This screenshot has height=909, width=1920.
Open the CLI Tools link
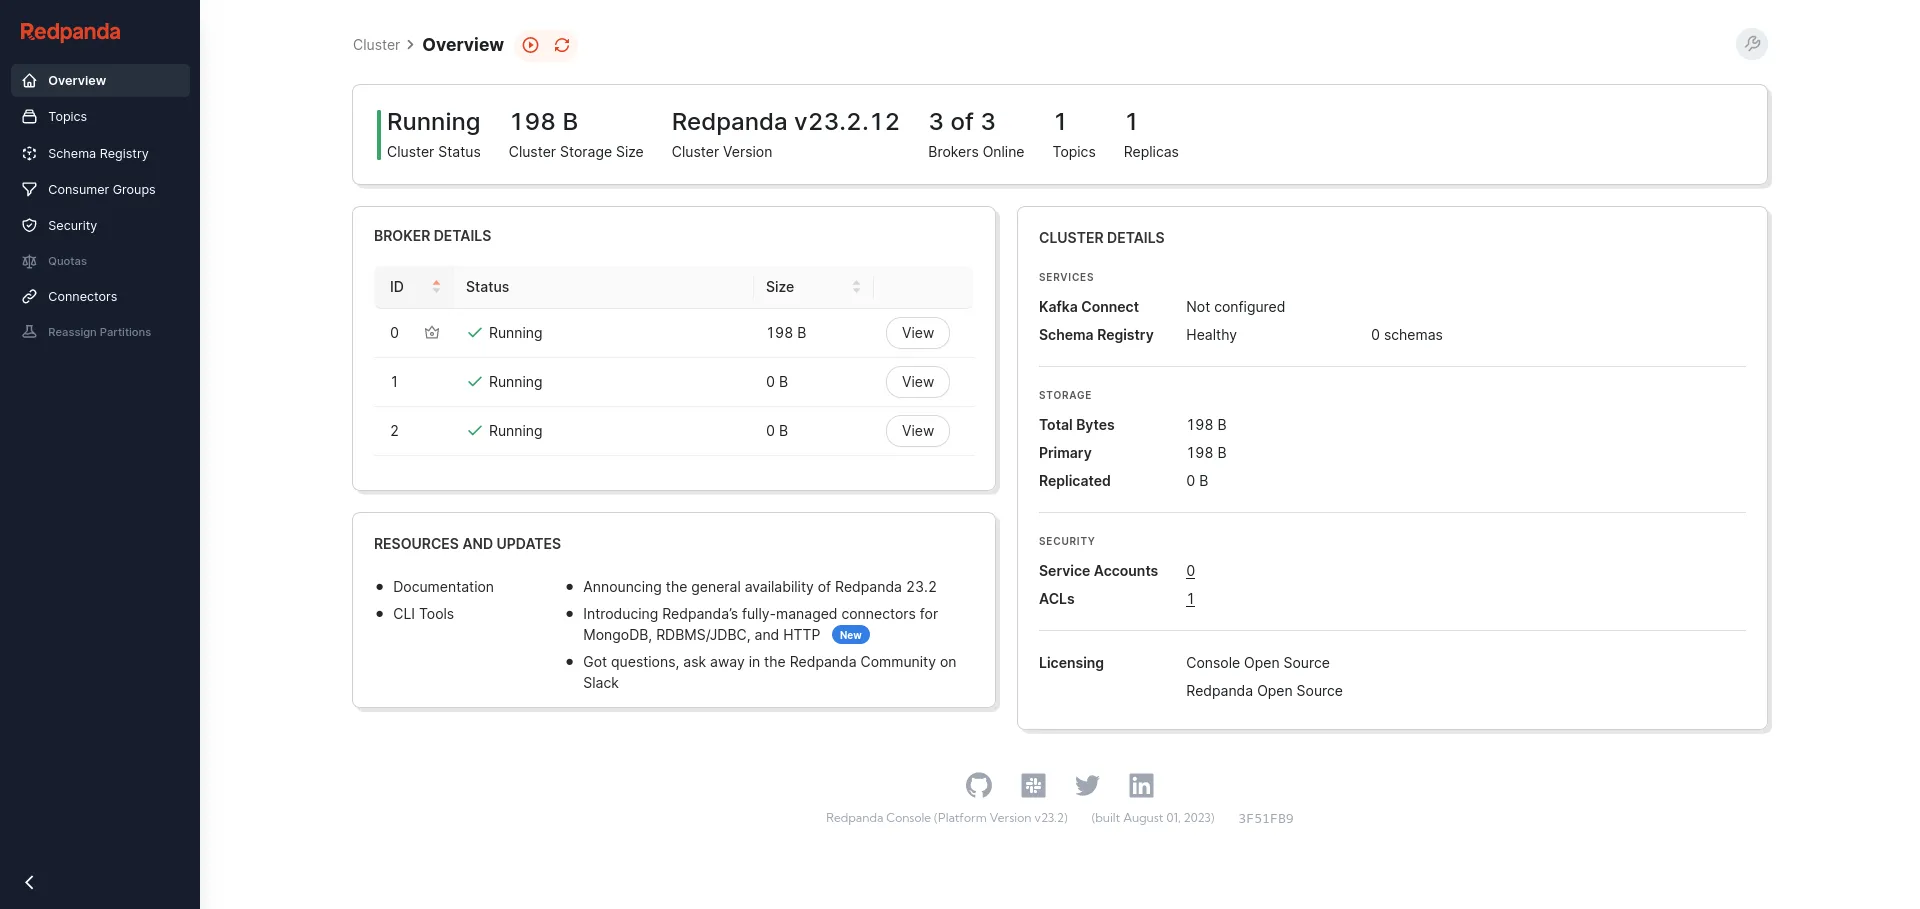click(423, 614)
